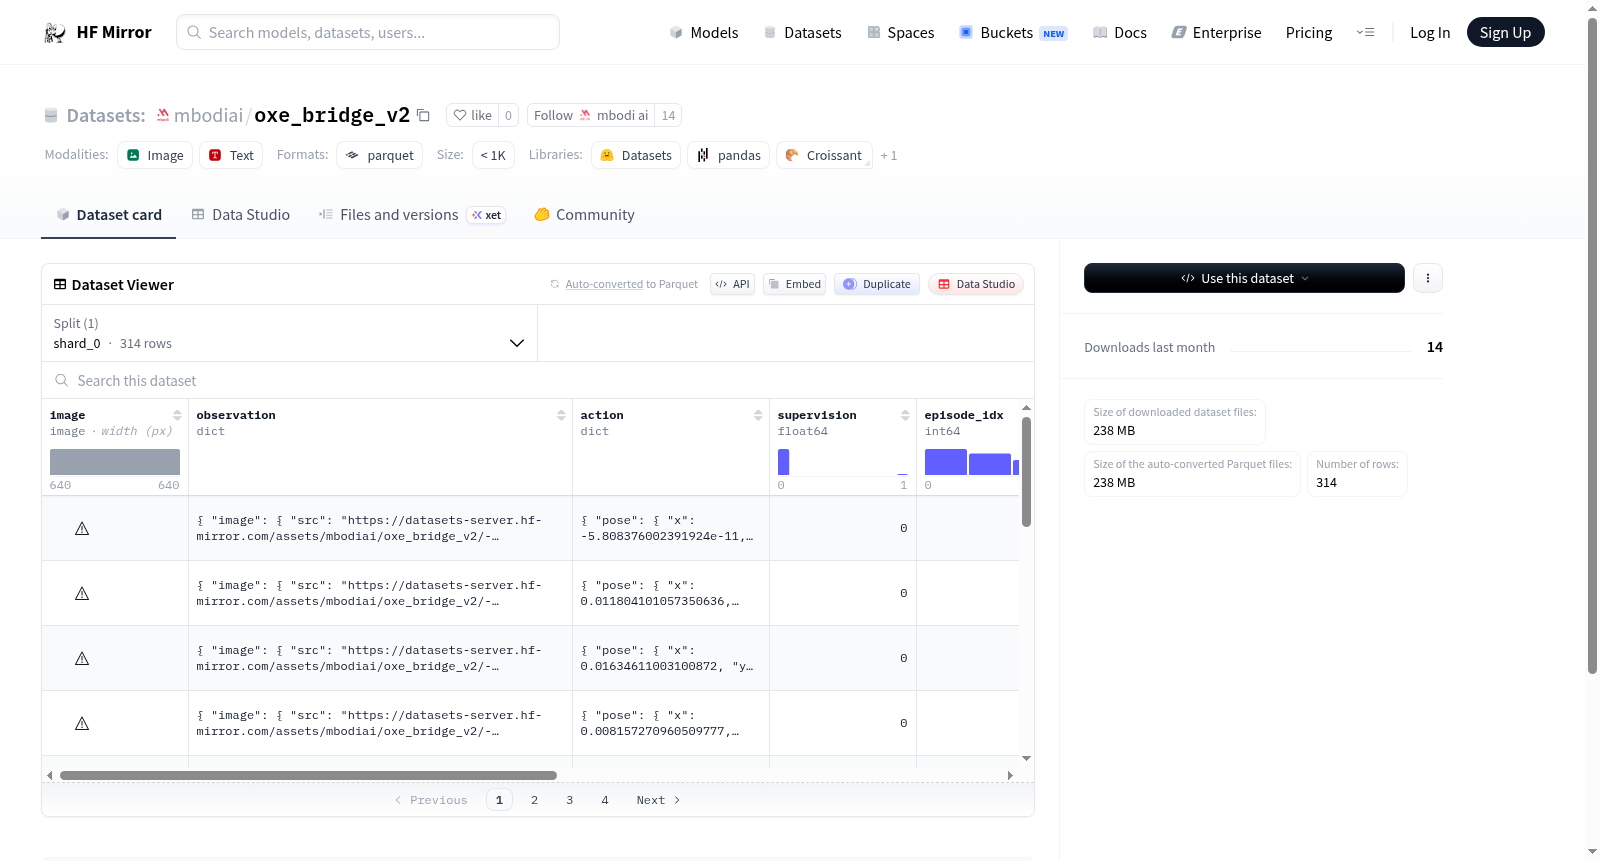Open the Use this dataset dropdown
Viewport: 1600px width, 861px height.
[1244, 278]
